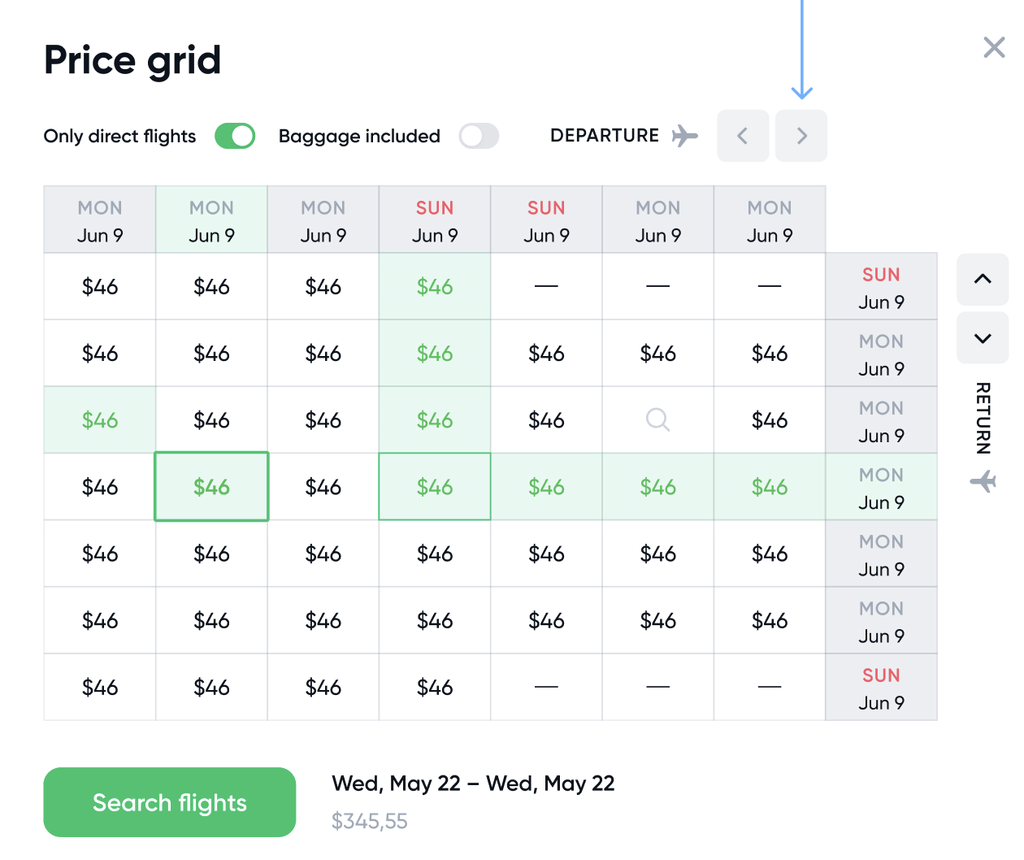This screenshot has height=860, width=1024.
Task: Shift return dates later with down chevron
Action: tap(982, 338)
